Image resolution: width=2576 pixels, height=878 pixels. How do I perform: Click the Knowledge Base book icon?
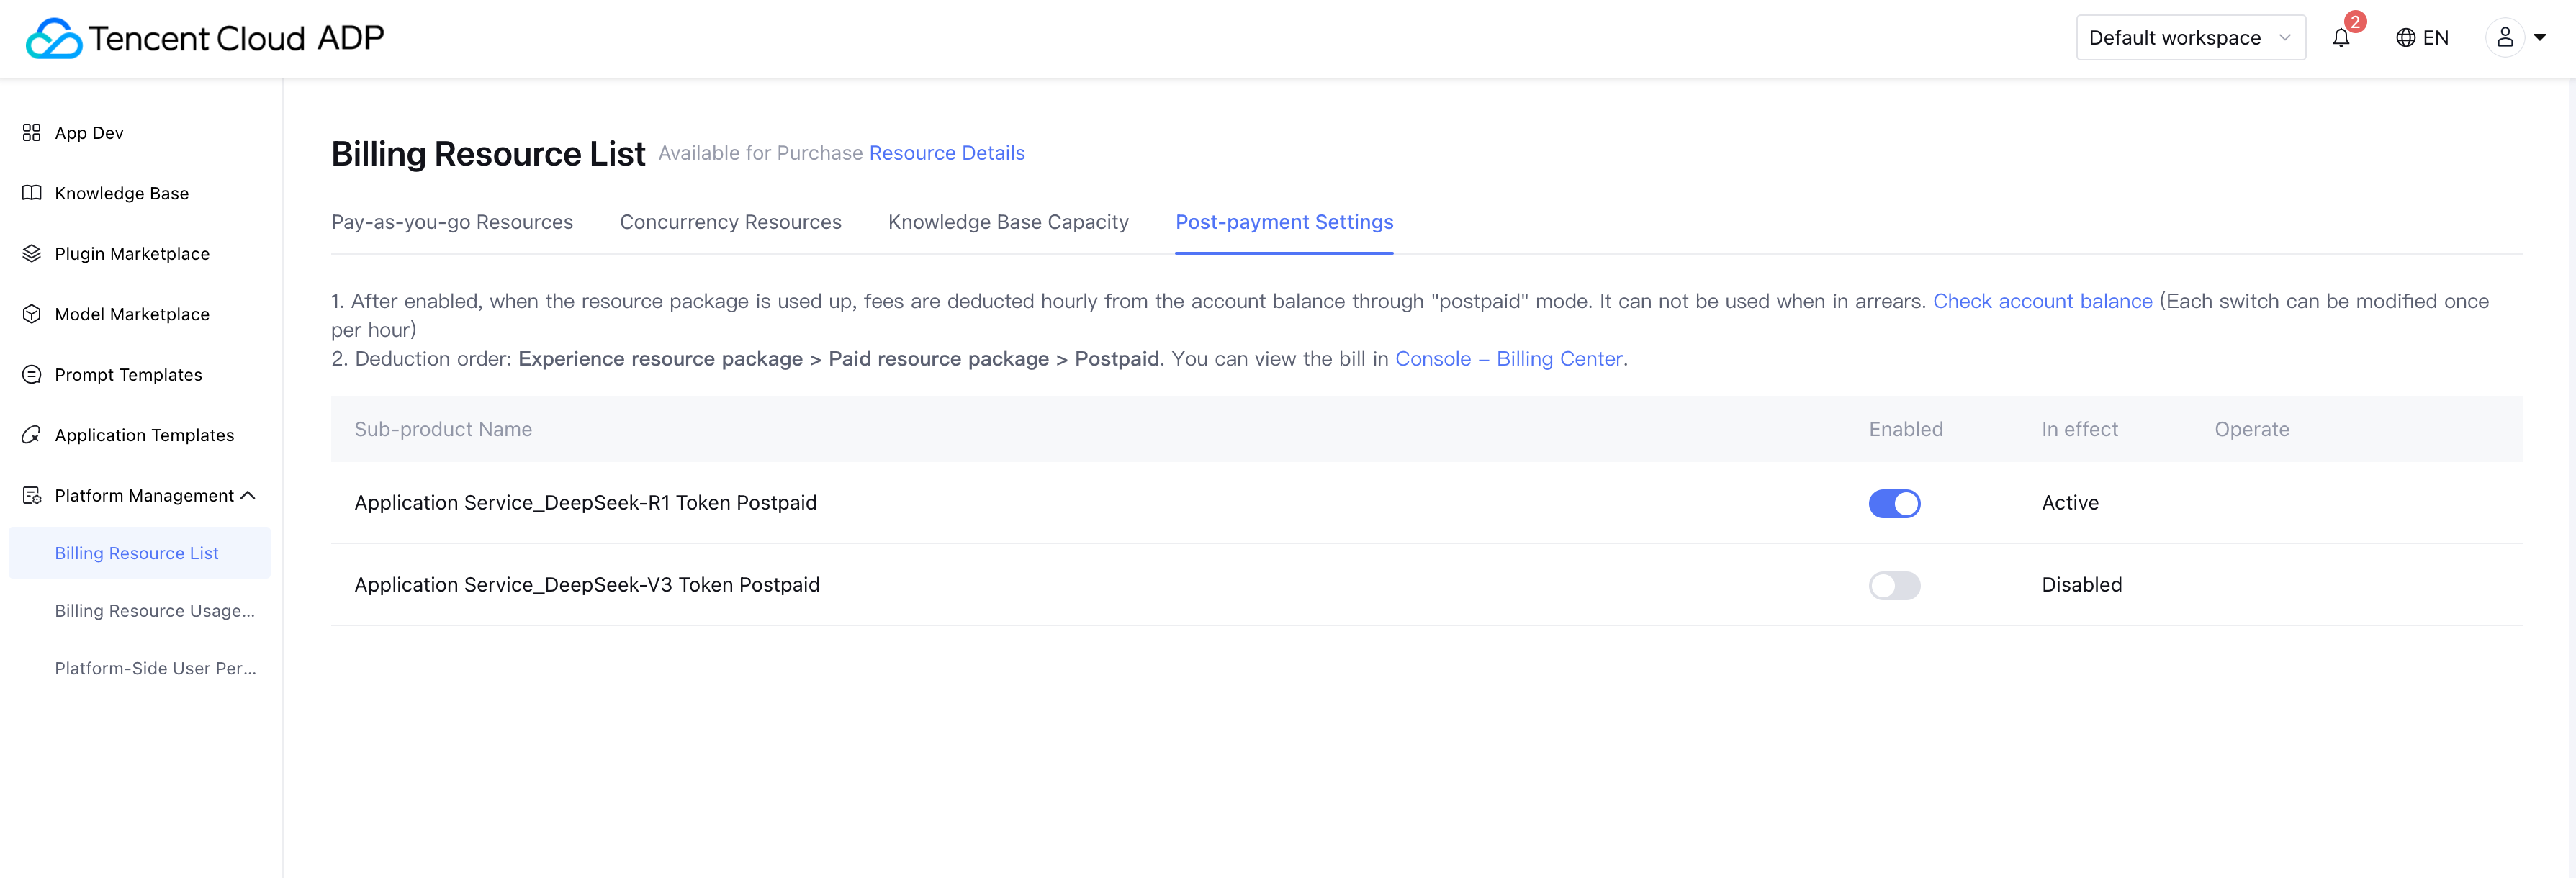(32, 193)
